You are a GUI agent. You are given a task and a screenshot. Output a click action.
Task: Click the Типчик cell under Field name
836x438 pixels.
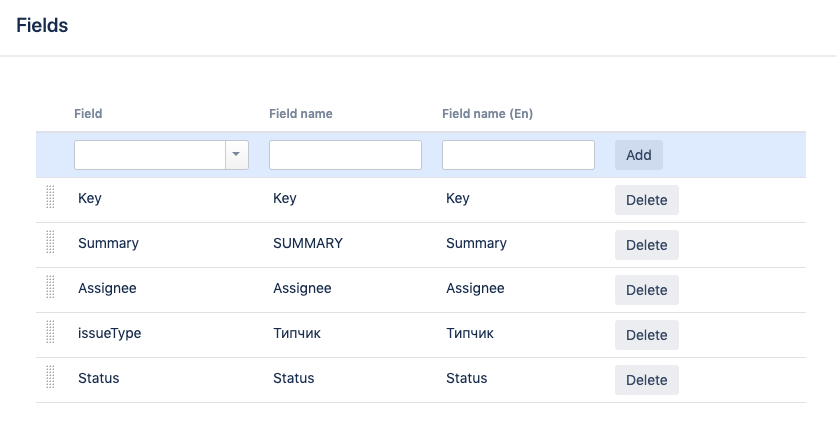click(x=297, y=333)
